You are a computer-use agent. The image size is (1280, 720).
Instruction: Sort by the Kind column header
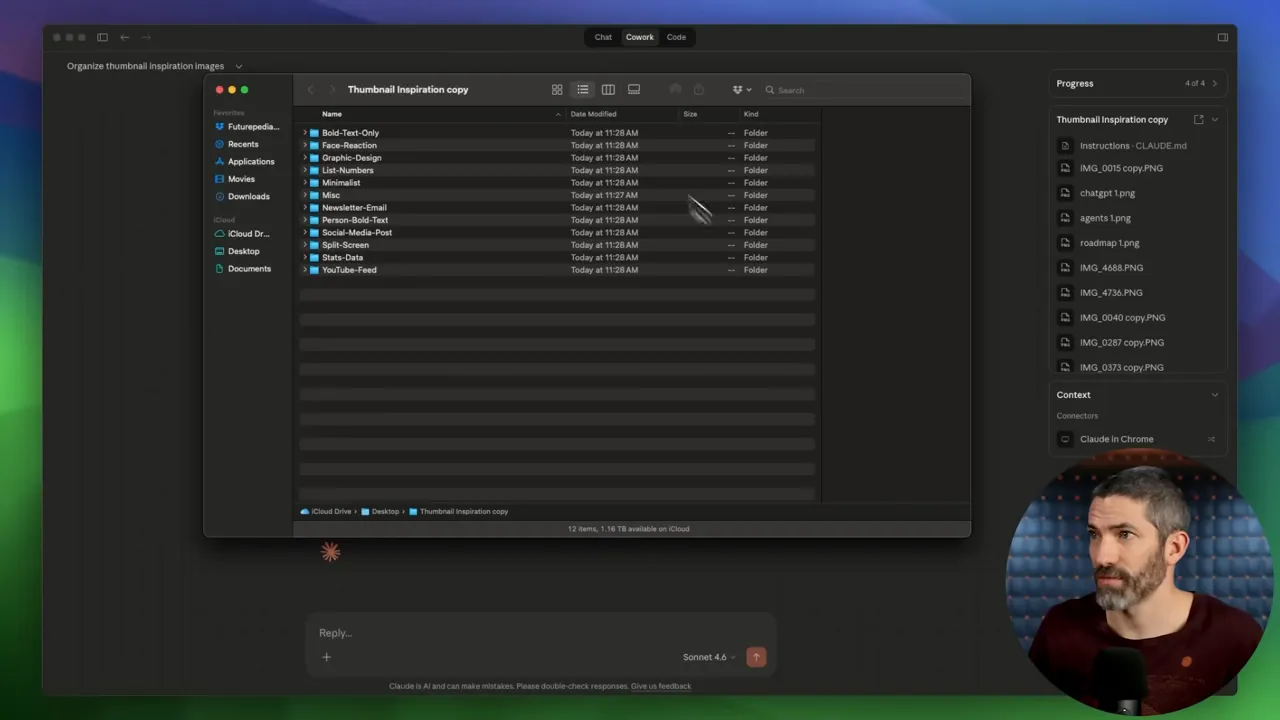coord(751,114)
